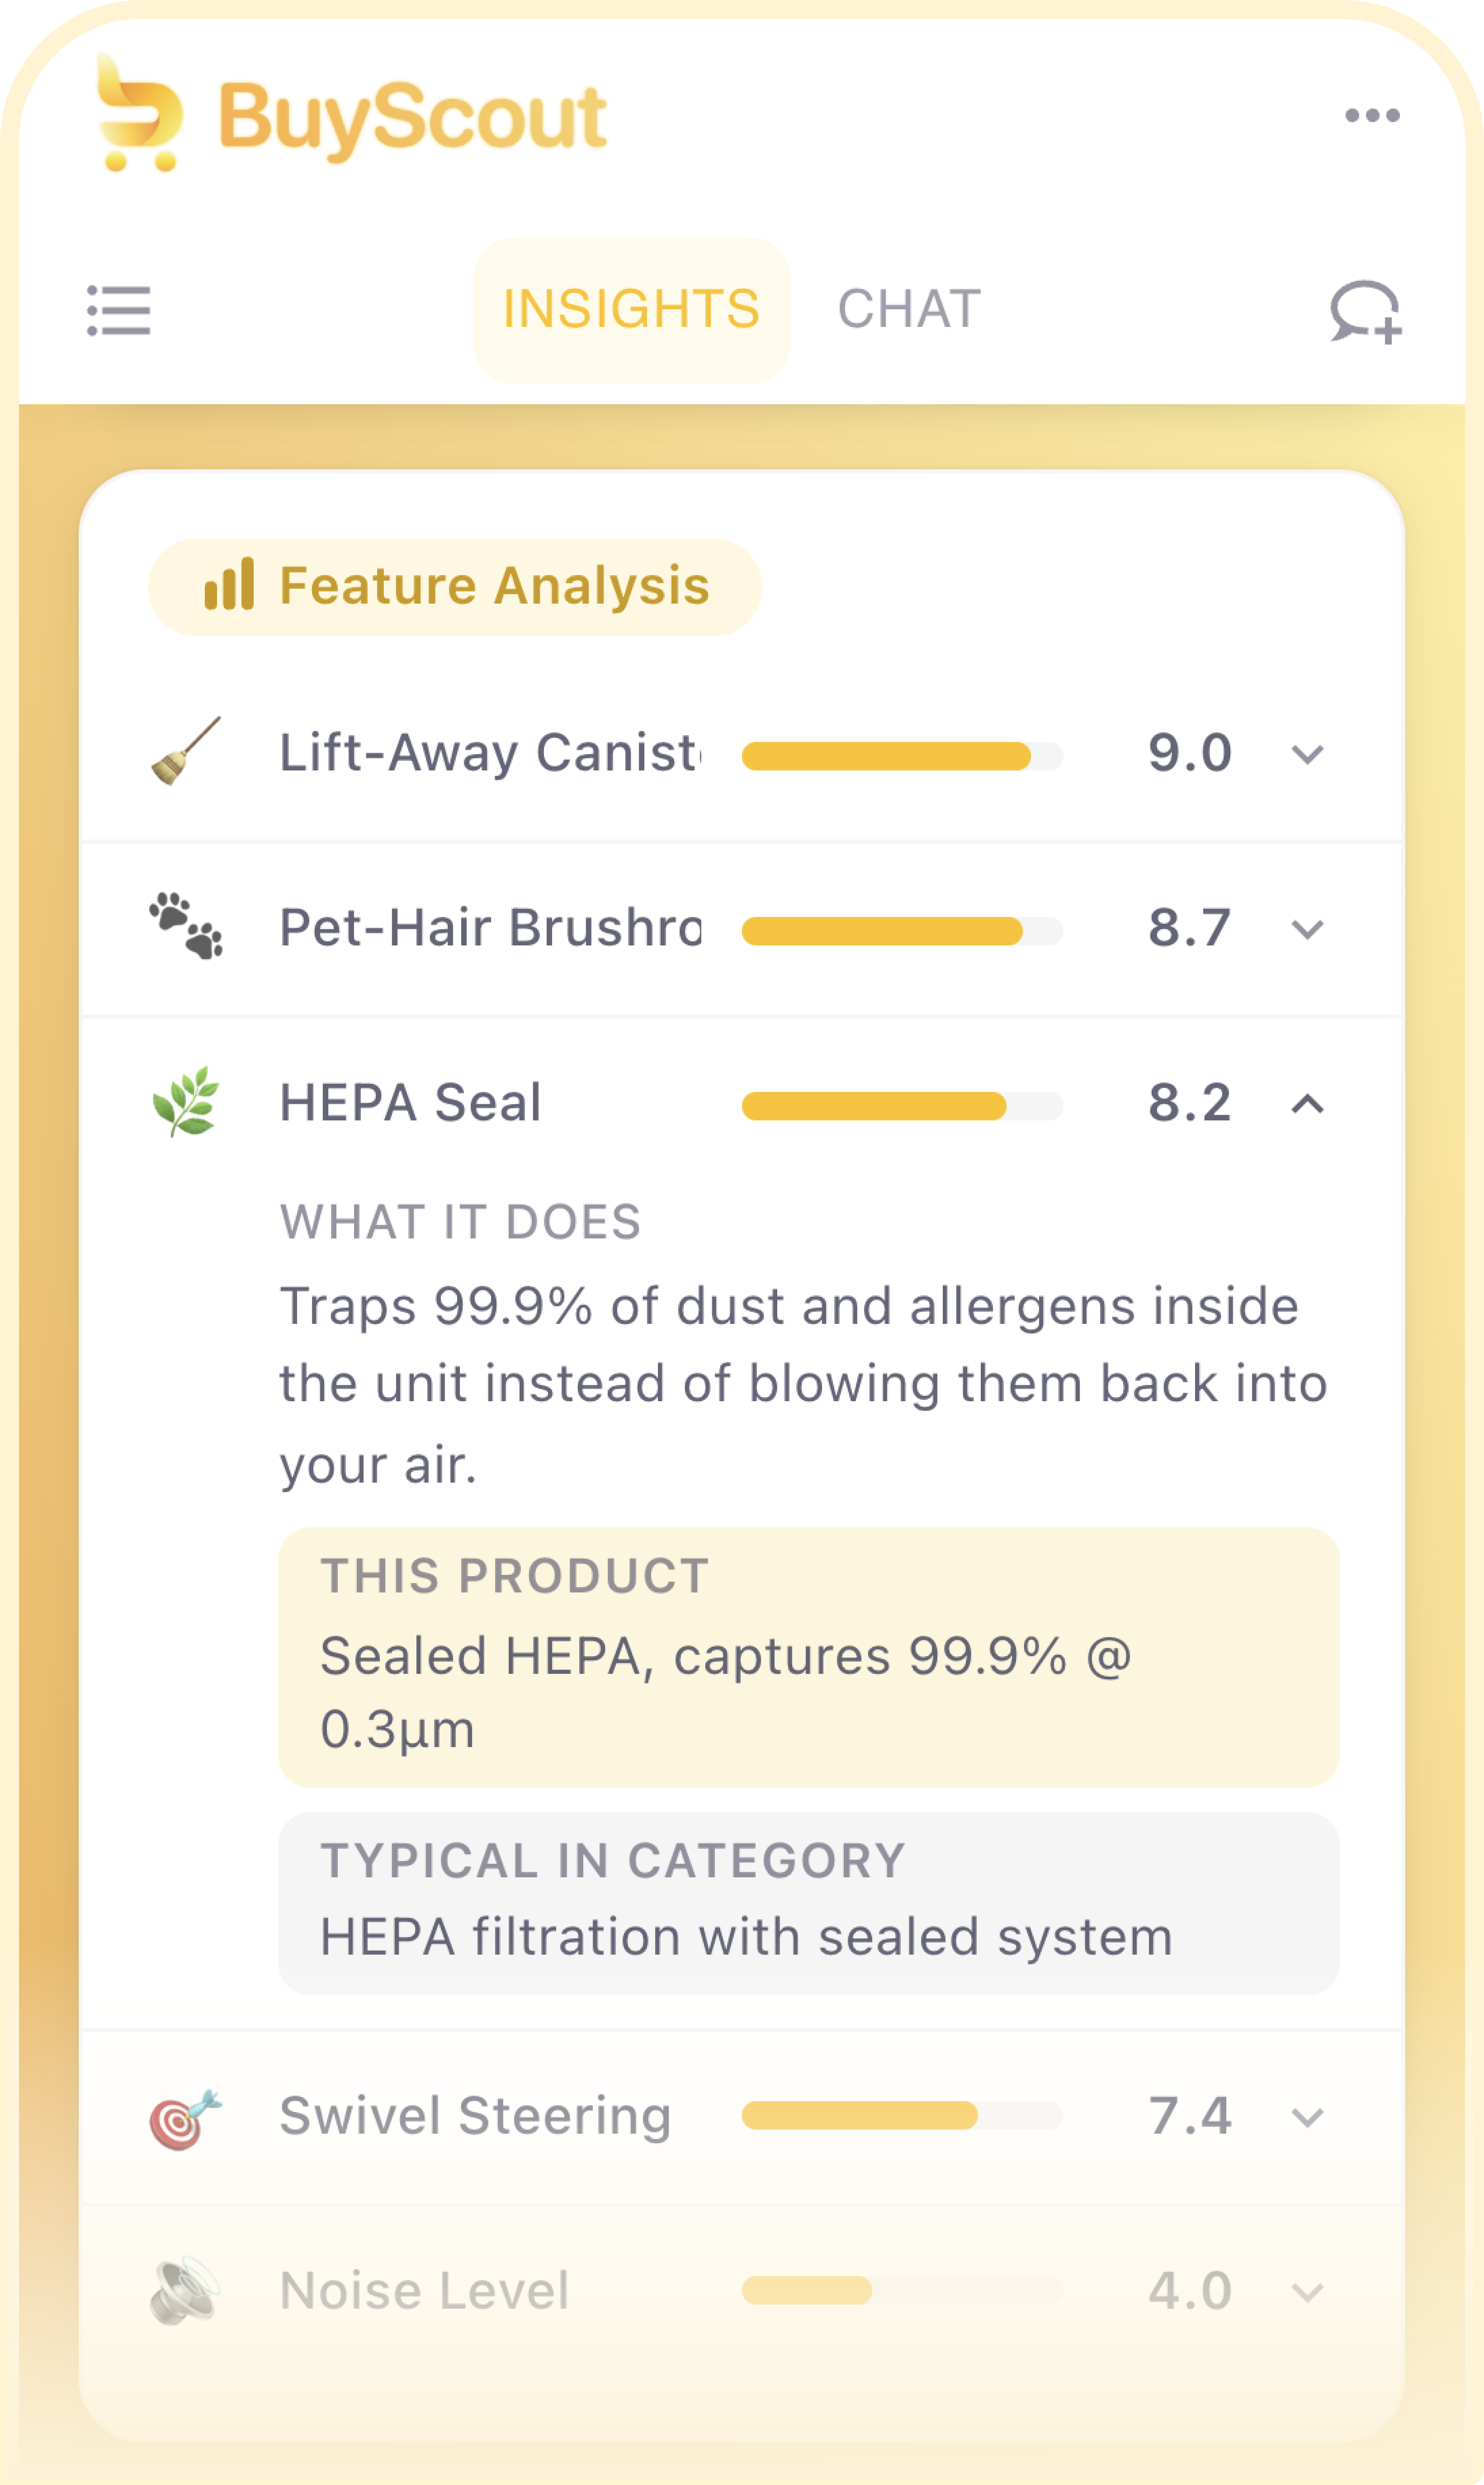Expand the Pet-Hair Brushroll chevron
The height and width of the screenshot is (2485, 1484).
pos(1307,929)
